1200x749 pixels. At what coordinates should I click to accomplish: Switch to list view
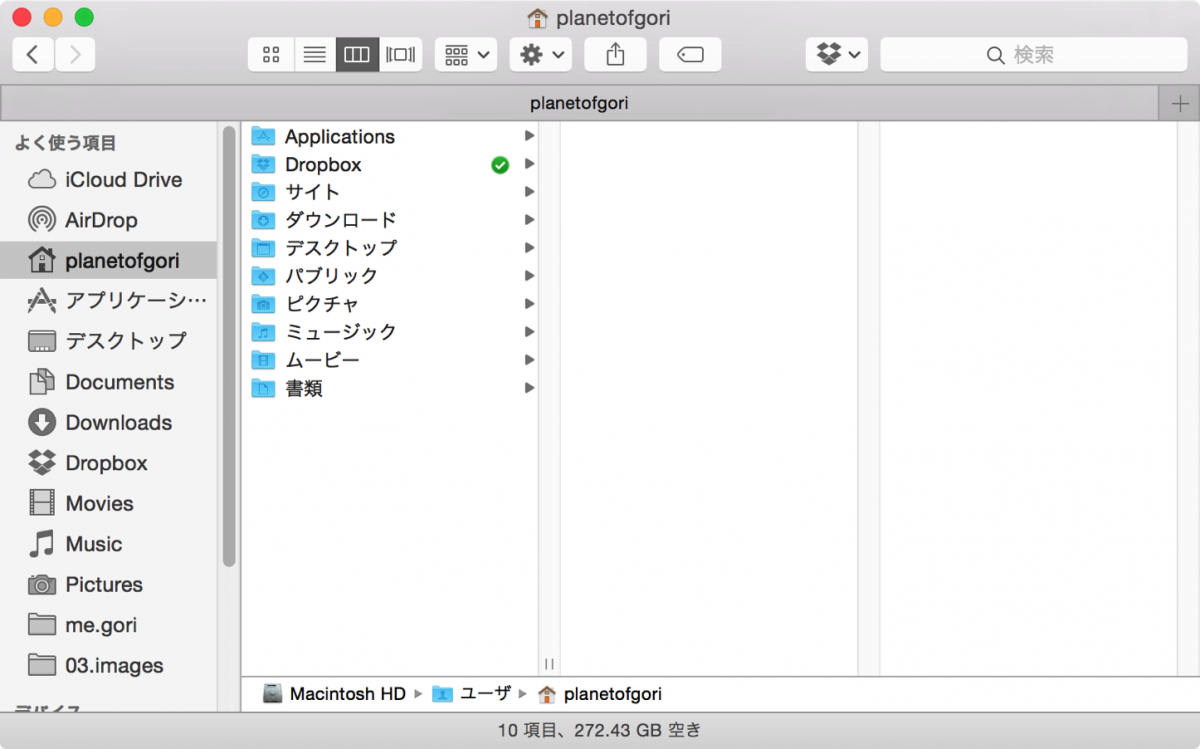(313, 54)
